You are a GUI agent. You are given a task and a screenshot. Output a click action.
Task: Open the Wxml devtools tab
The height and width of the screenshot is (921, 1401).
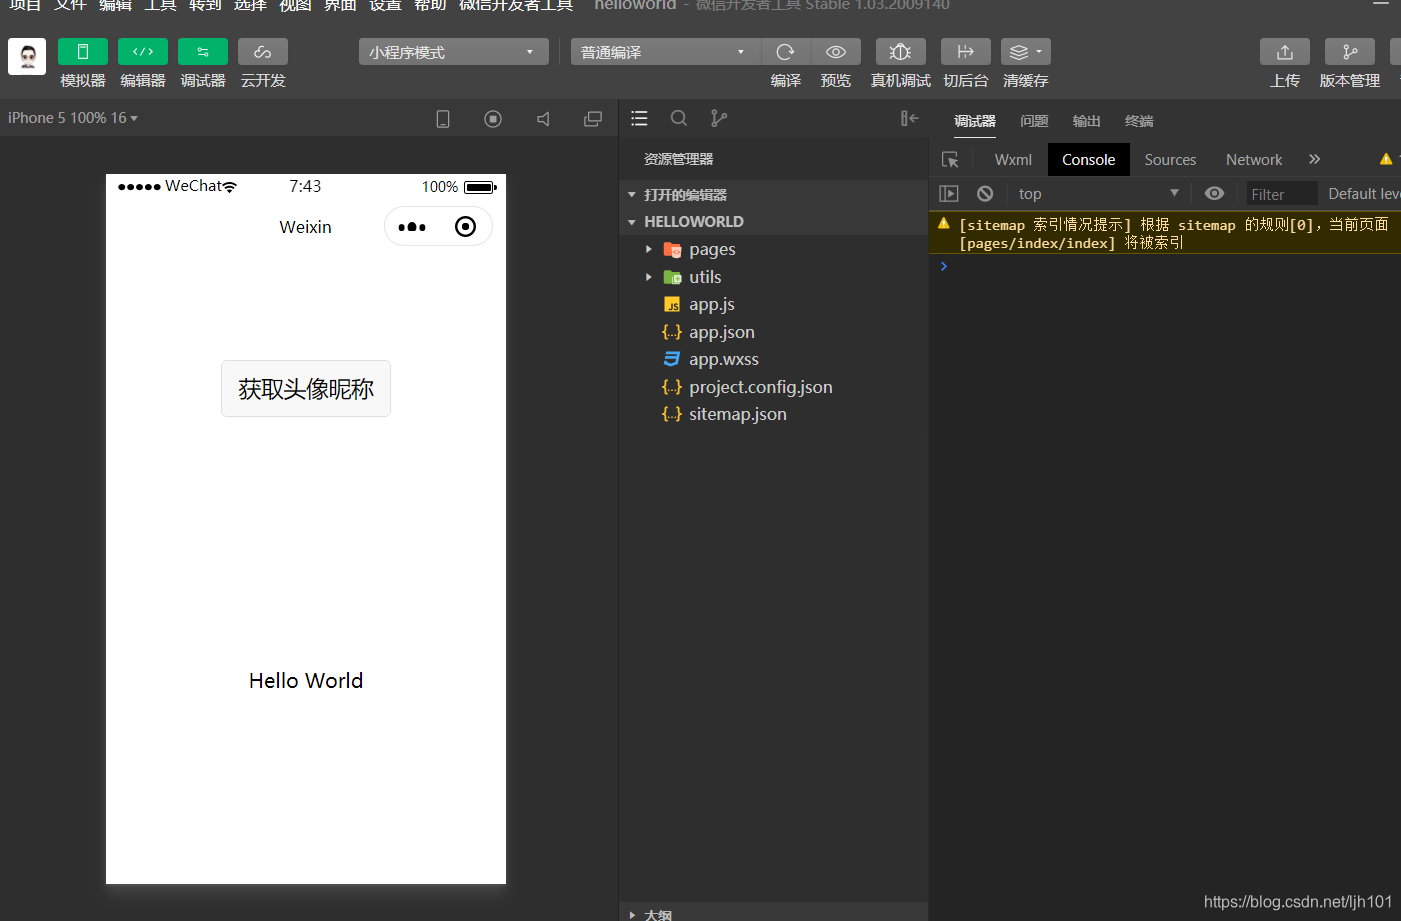[1013, 160]
